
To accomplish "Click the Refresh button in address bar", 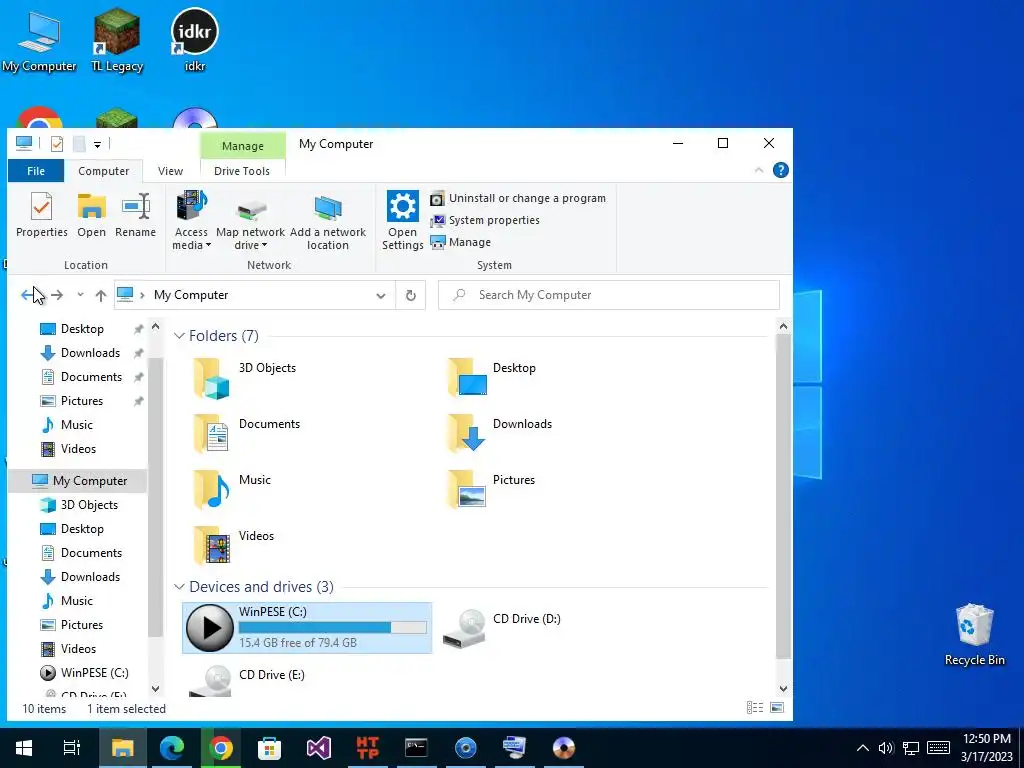I will (x=411, y=295).
